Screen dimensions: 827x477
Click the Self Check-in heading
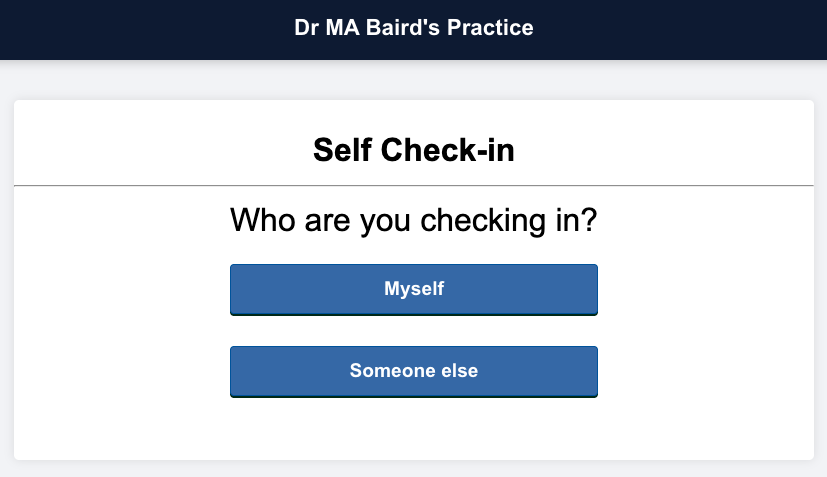[413, 151]
